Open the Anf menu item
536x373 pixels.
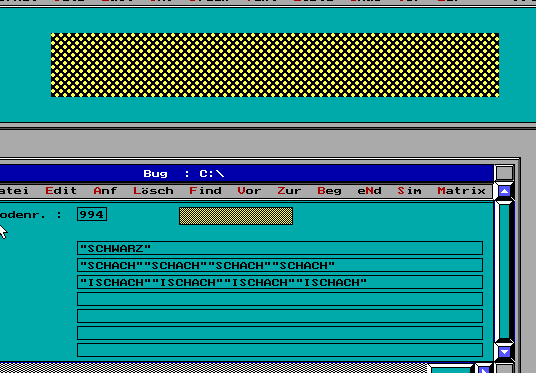coord(105,191)
